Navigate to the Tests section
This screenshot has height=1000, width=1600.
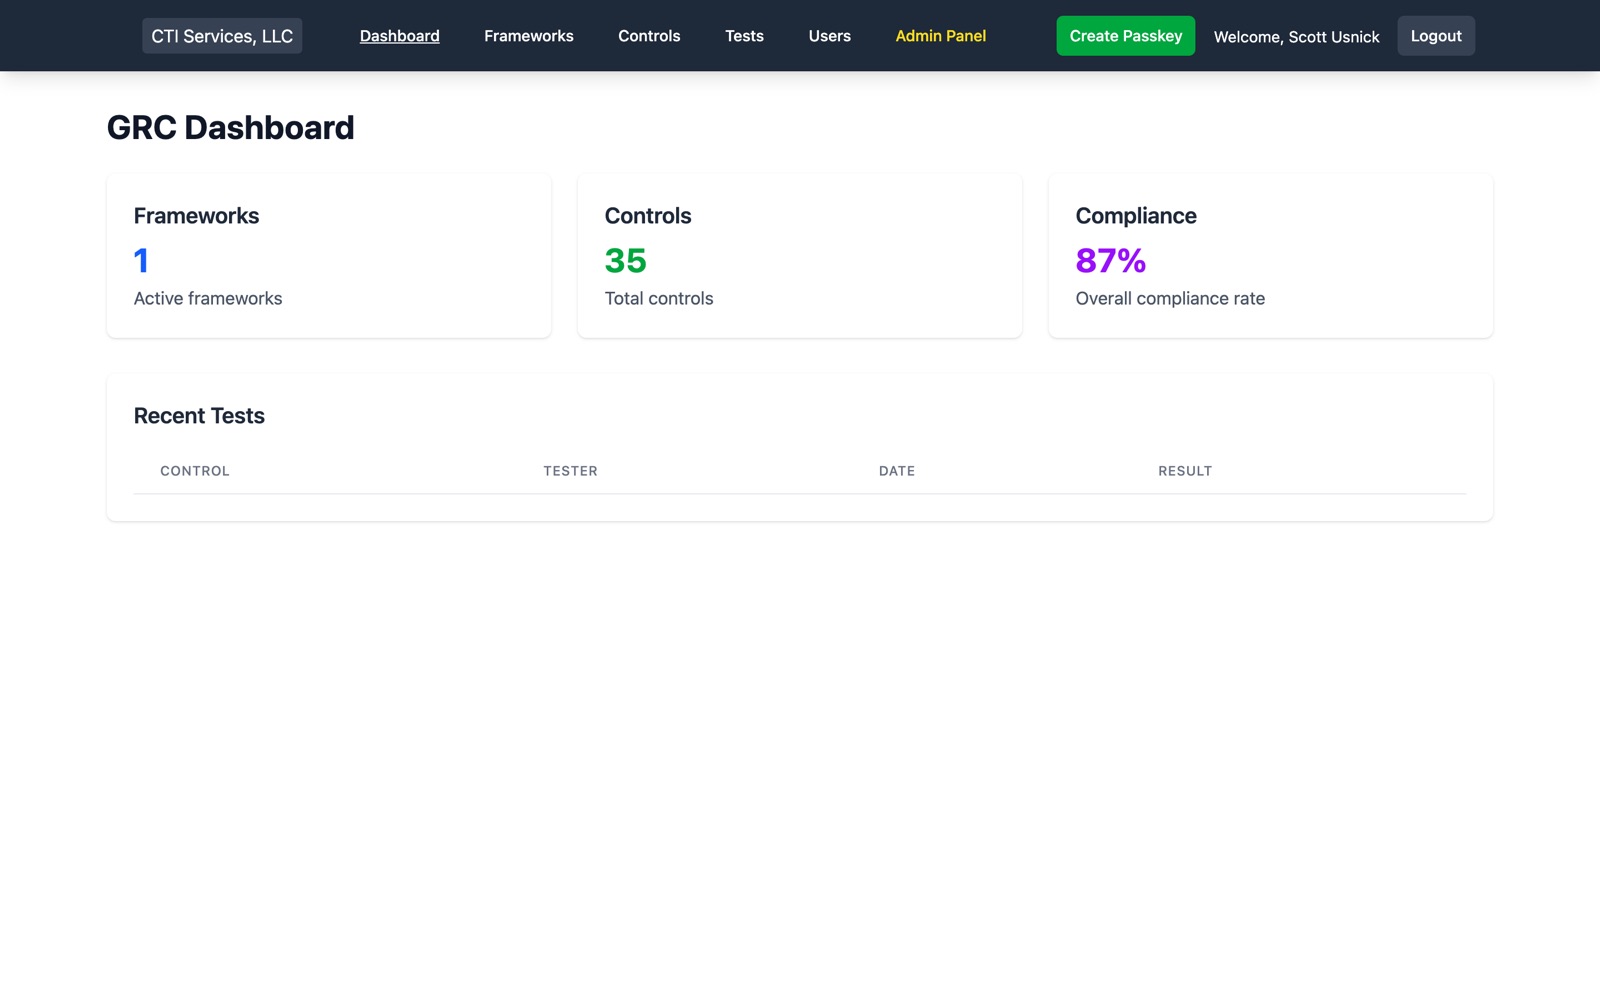pyautogui.click(x=744, y=36)
